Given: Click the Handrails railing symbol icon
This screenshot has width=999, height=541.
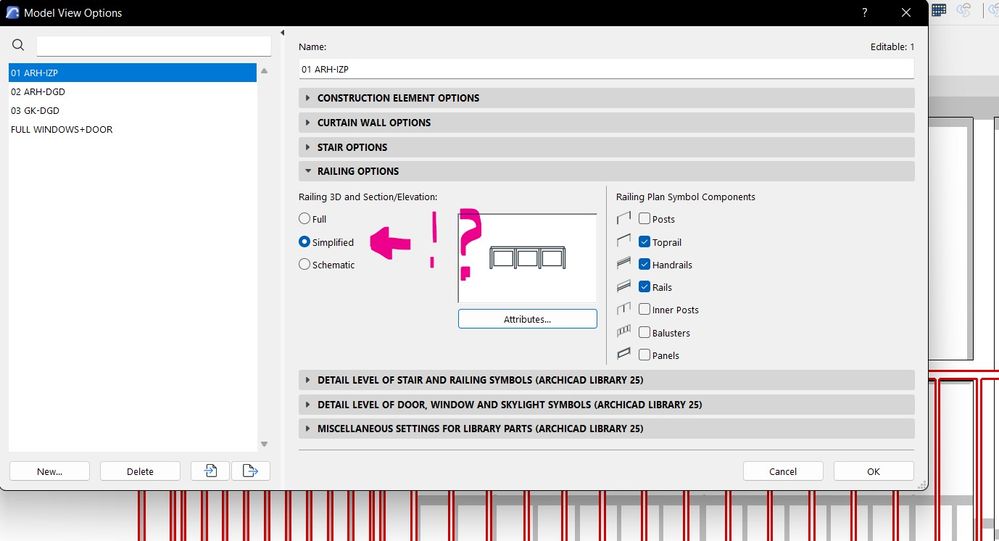Looking at the screenshot, I should click(624, 264).
